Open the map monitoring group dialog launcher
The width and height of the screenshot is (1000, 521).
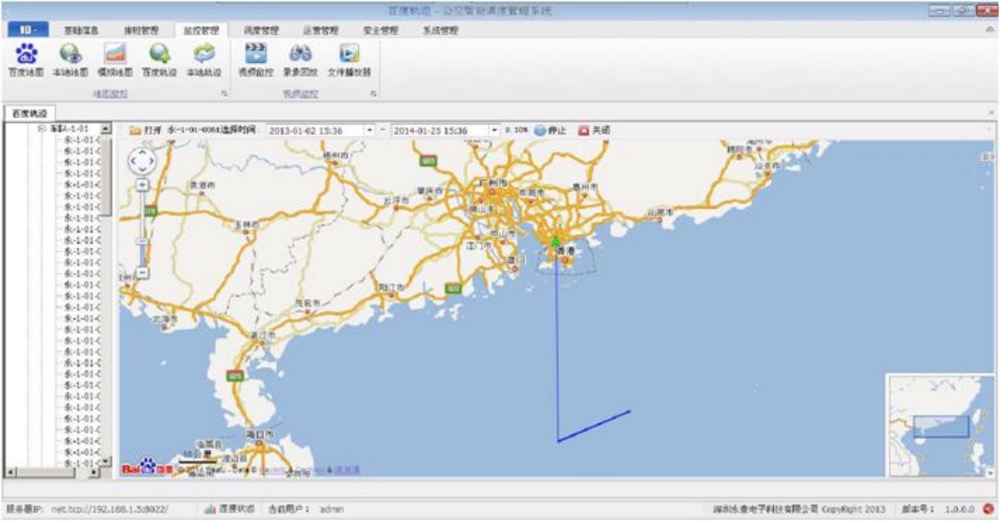[224, 94]
